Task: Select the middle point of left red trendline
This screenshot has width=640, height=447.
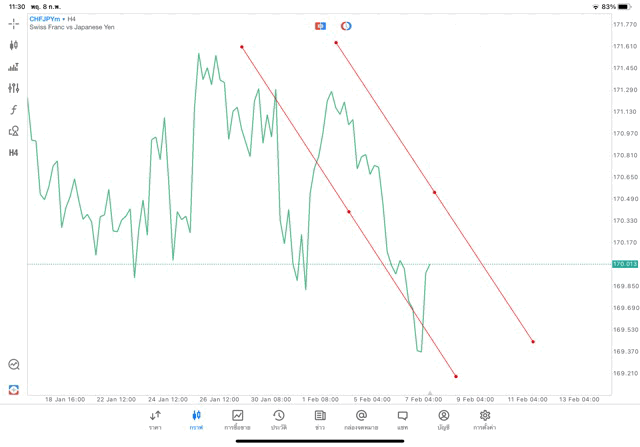Action: (x=348, y=212)
